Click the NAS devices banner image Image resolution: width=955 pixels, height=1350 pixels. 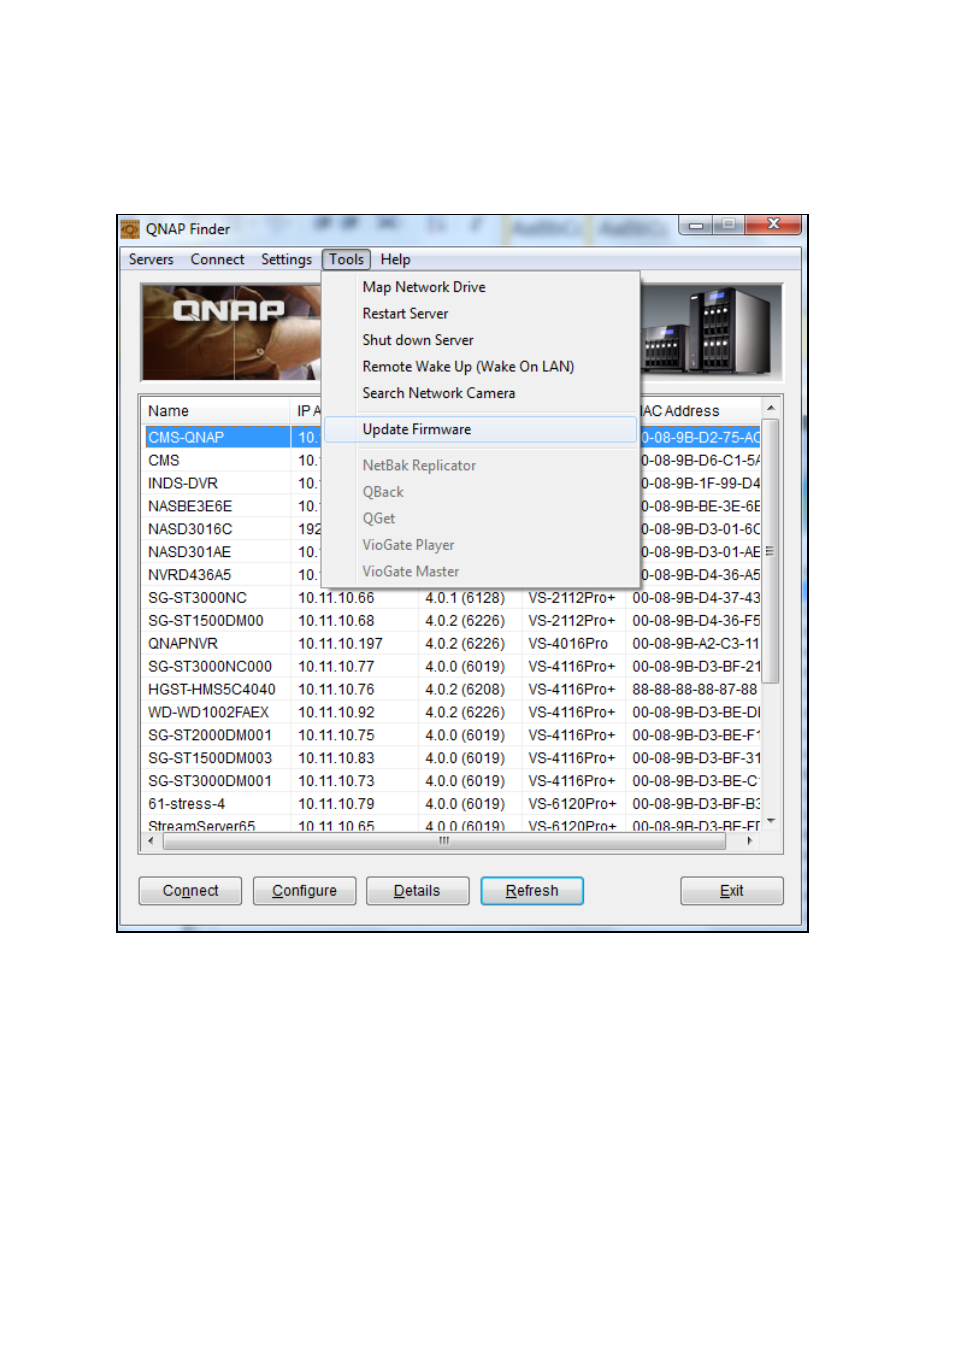point(711,333)
